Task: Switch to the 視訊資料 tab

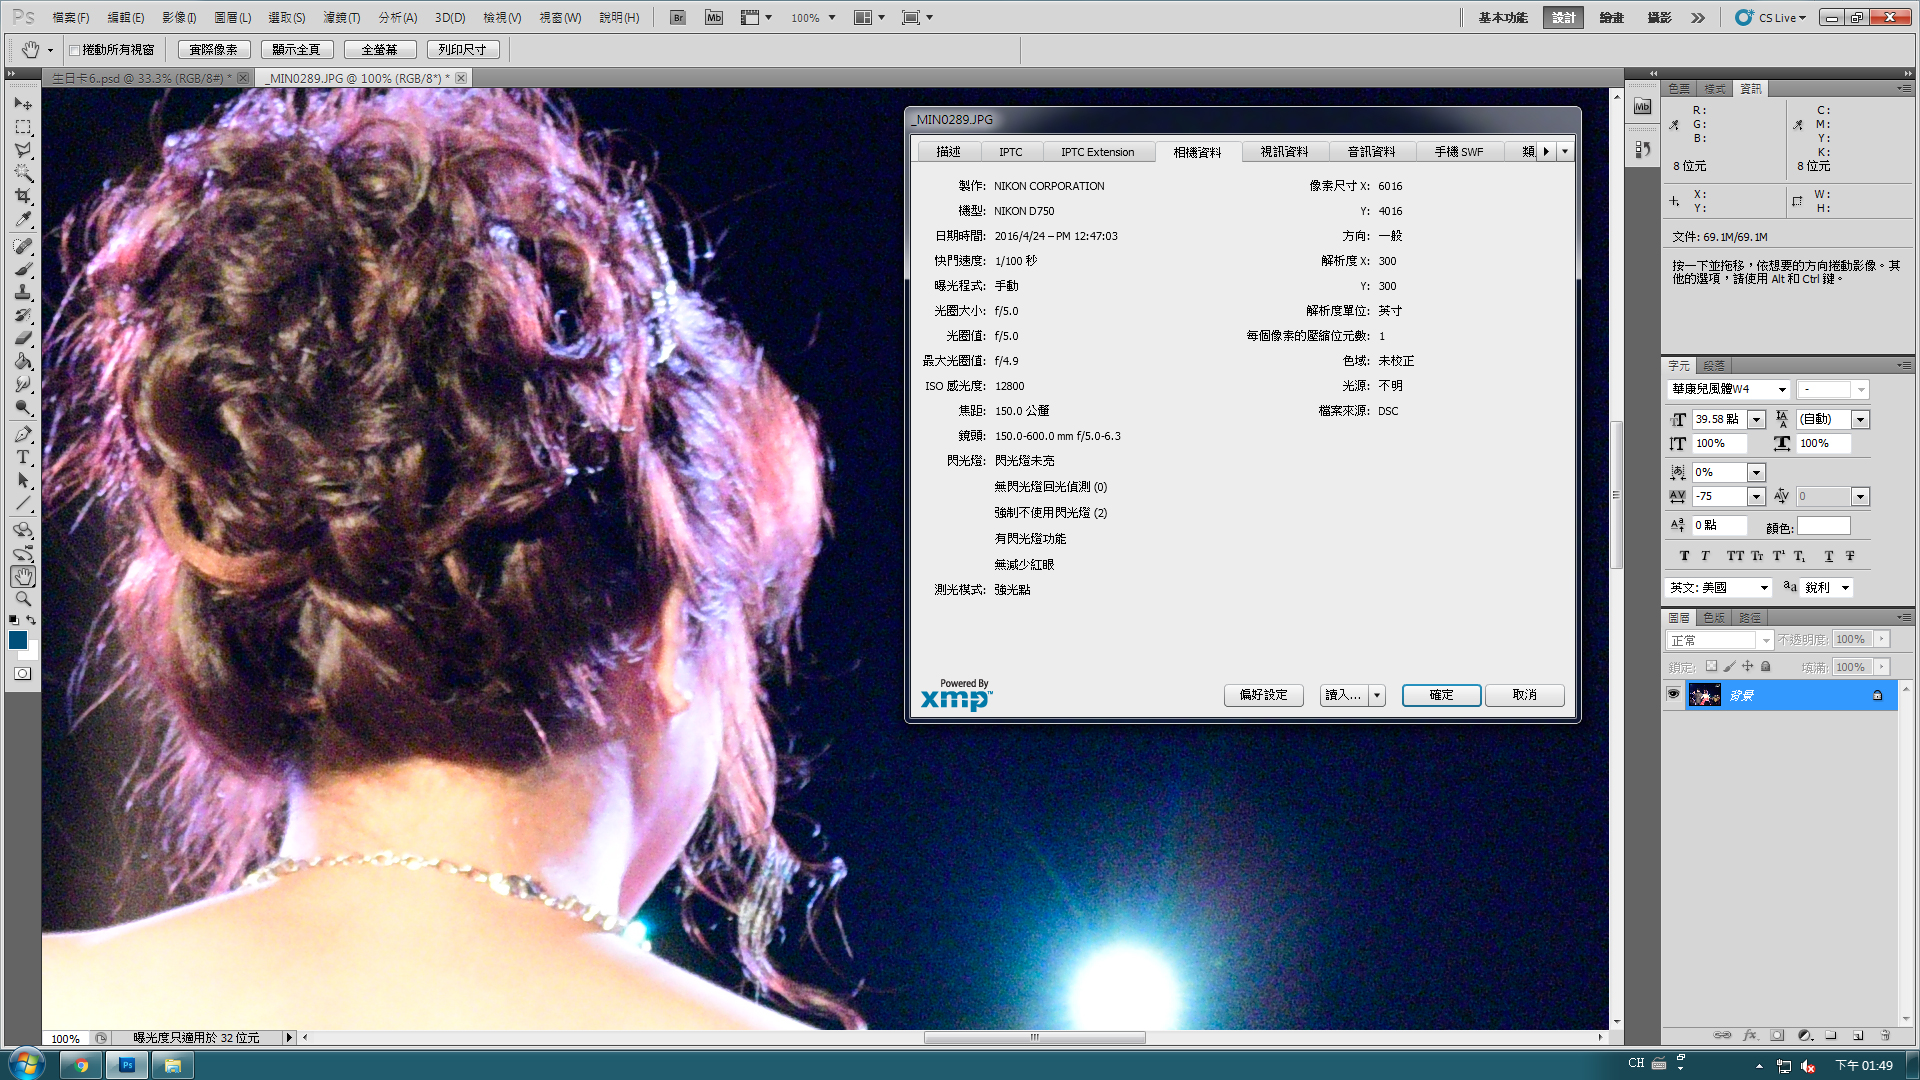Action: [x=1284, y=152]
